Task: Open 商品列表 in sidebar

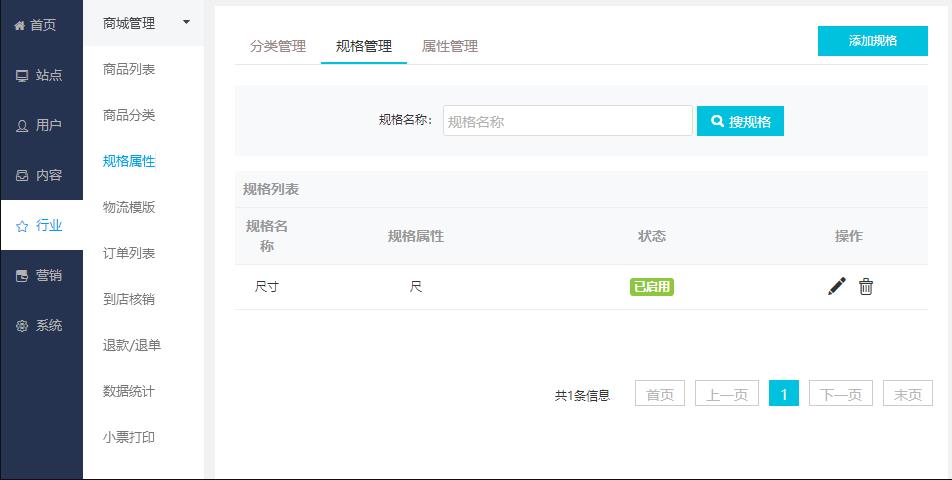Action: coord(129,69)
